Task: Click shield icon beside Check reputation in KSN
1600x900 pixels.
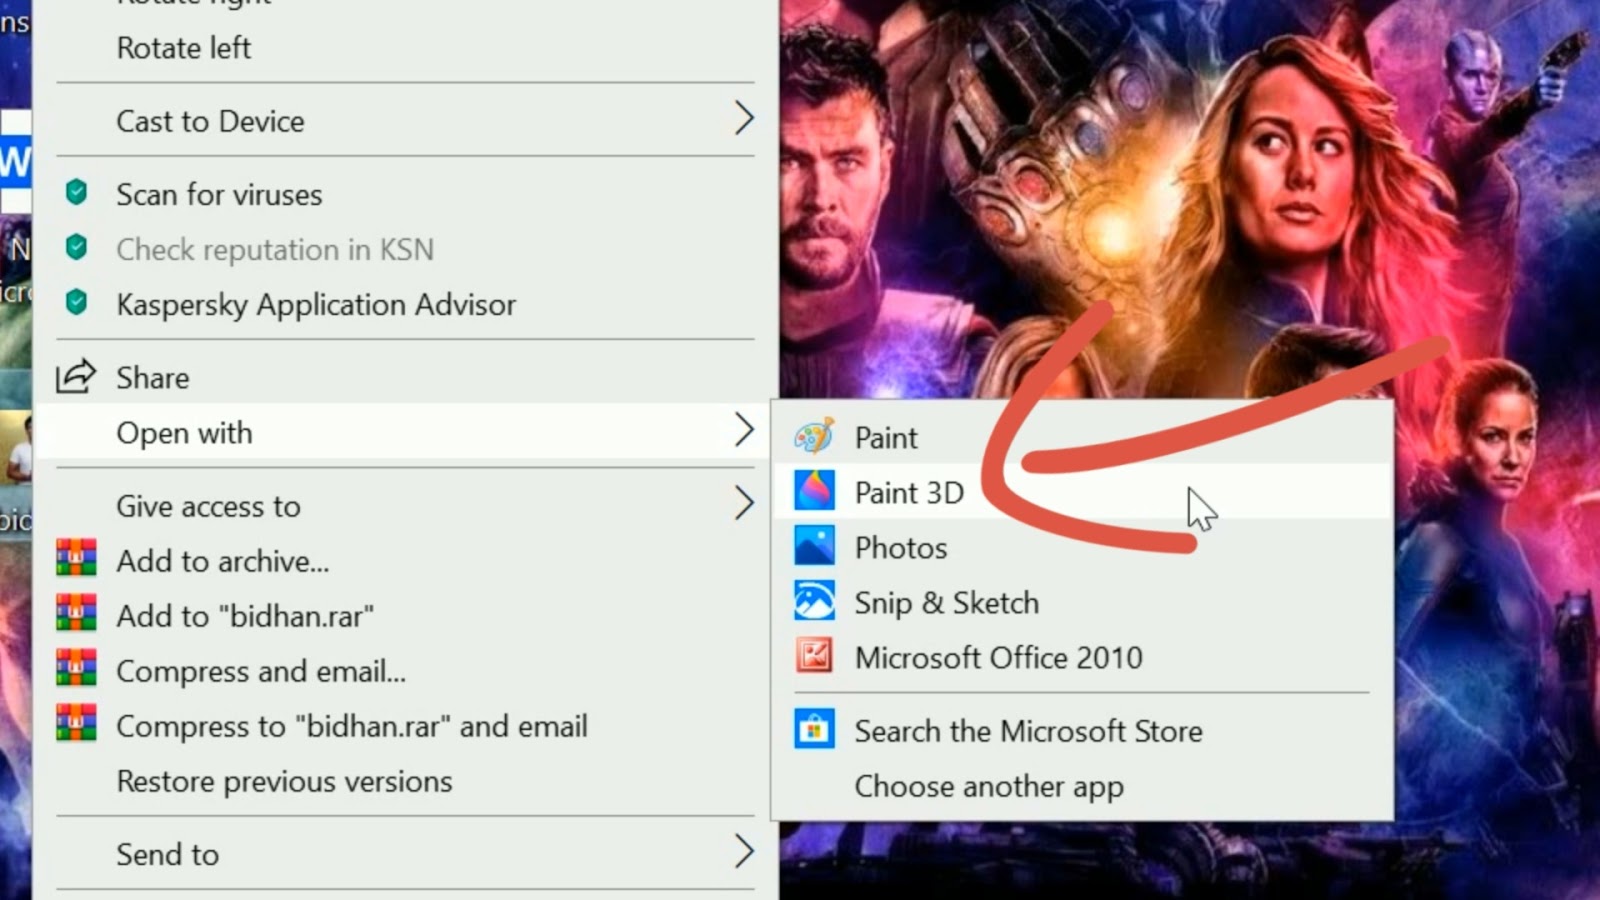Action: [x=76, y=247]
